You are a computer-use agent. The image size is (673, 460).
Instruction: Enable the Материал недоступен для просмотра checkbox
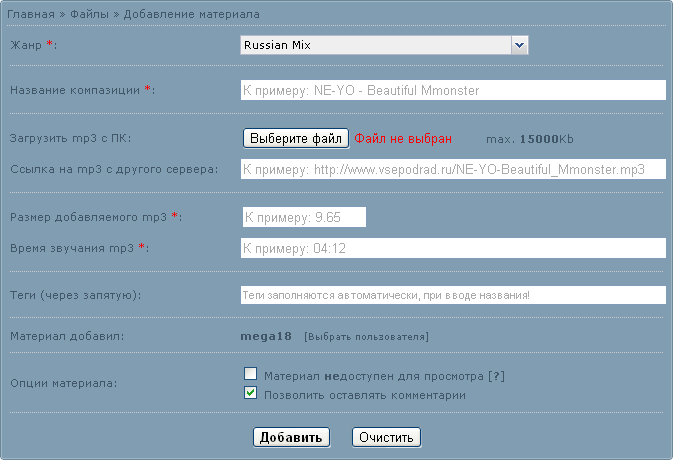tap(251, 374)
